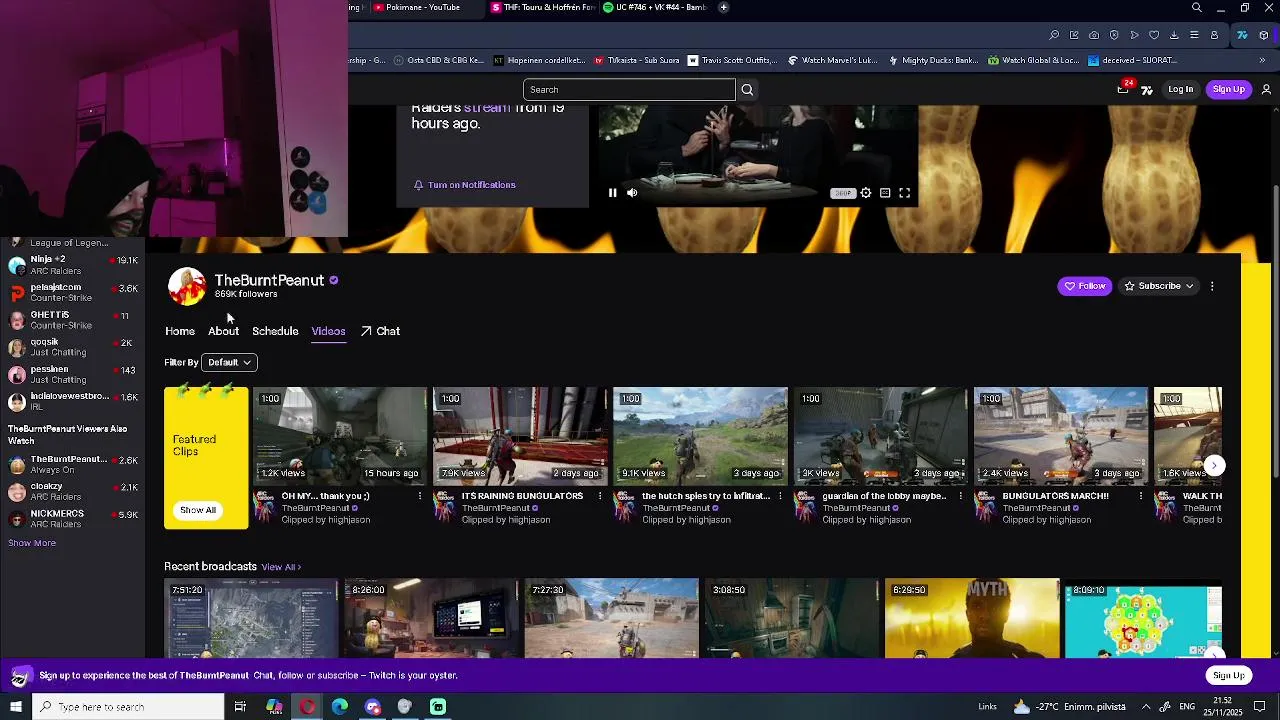Open more options for 'OH MY... thank you' clip

(420, 496)
